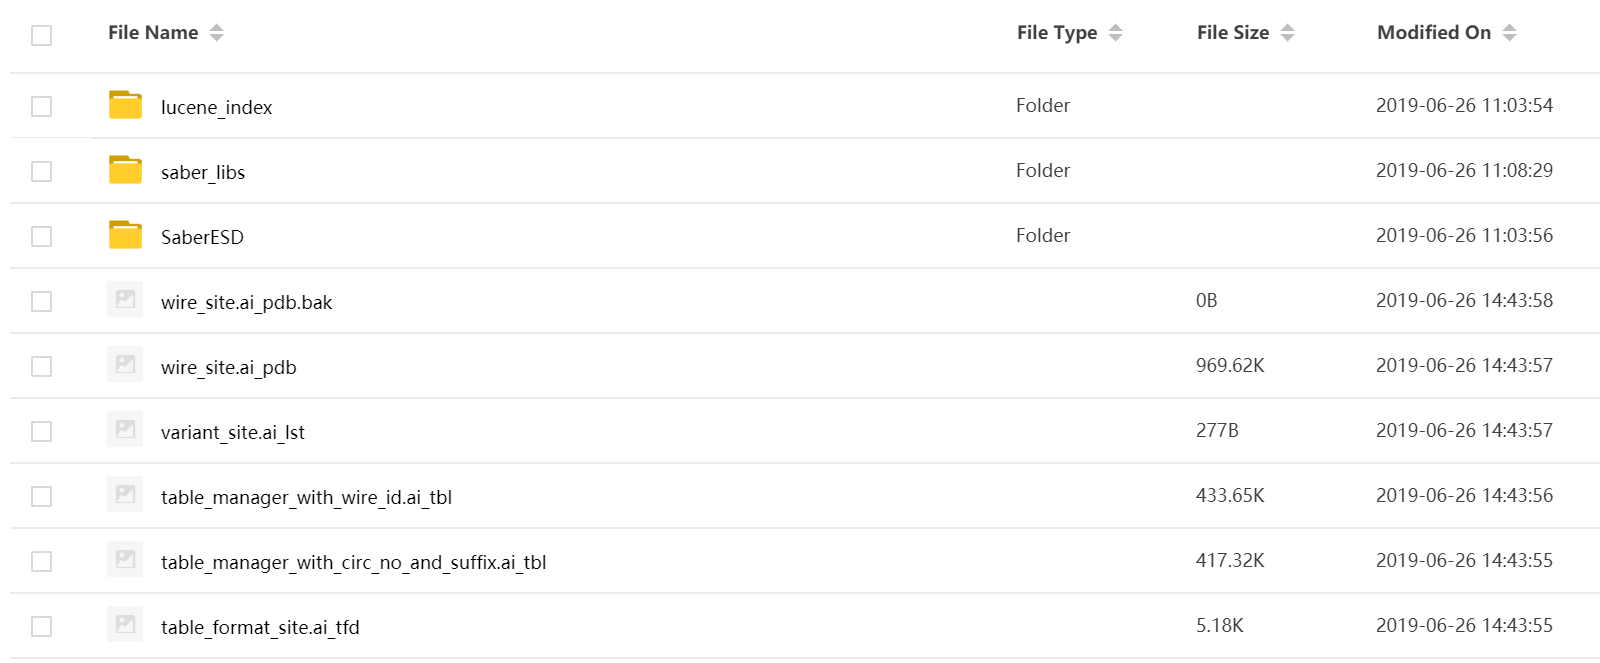This screenshot has width=1600, height=663.
Task: Open the SaberESD folder name link
Action: pyautogui.click(x=202, y=237)
